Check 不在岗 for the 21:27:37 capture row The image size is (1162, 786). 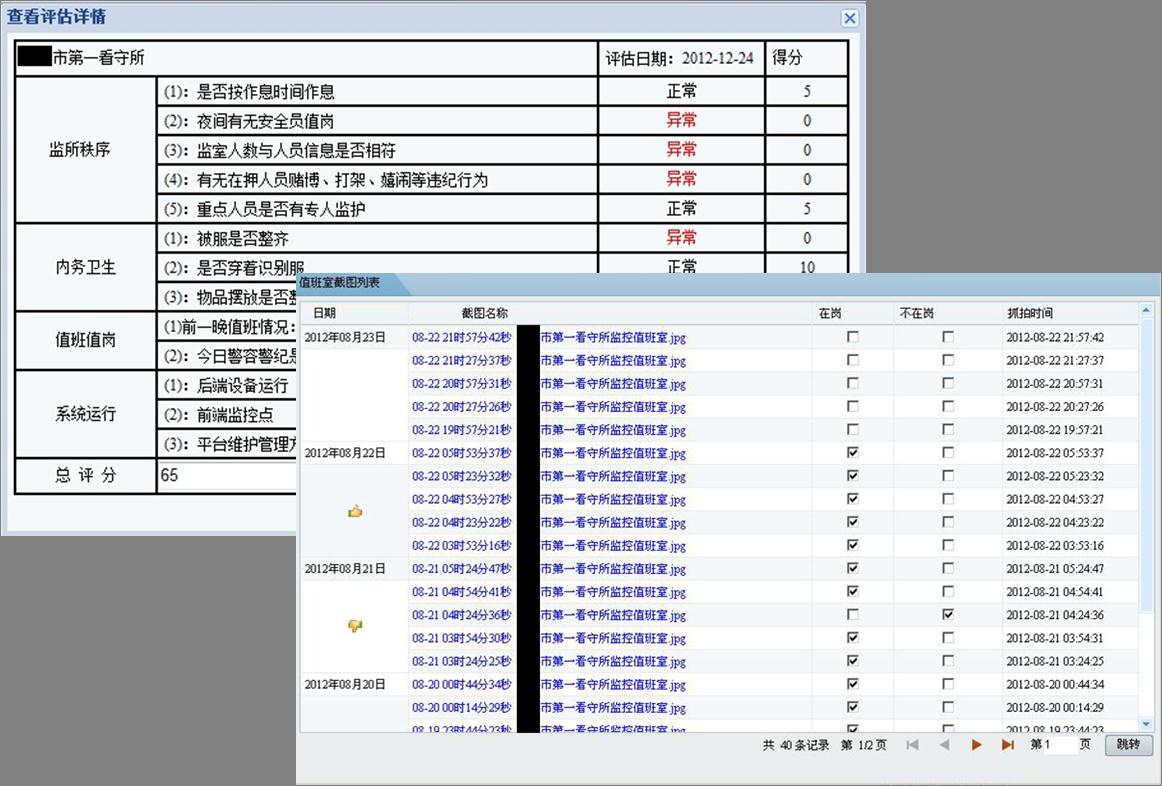[x=948, y=360]
